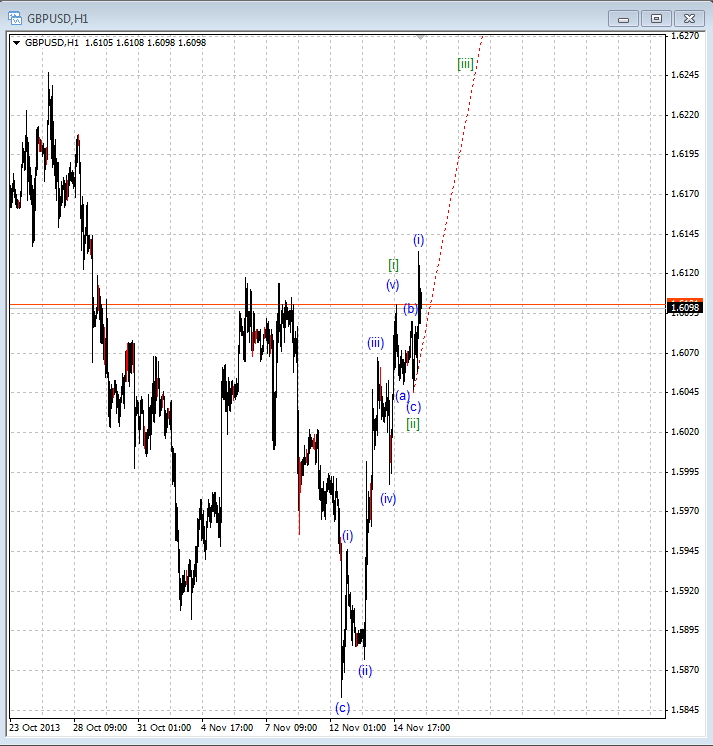Click the 31 Oct 01:00 time label
This screenshot has height=746, width=713.
click(x=164, y=727)
